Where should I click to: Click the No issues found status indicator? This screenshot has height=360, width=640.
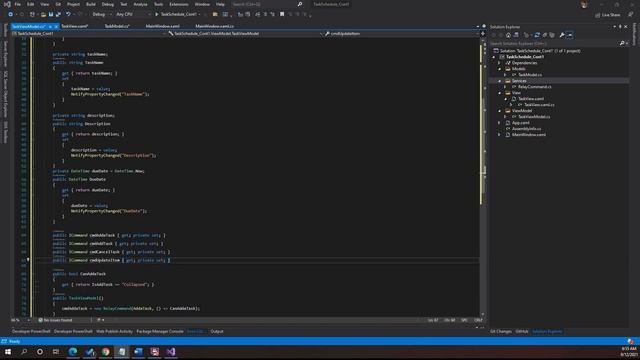pos(55,320)
